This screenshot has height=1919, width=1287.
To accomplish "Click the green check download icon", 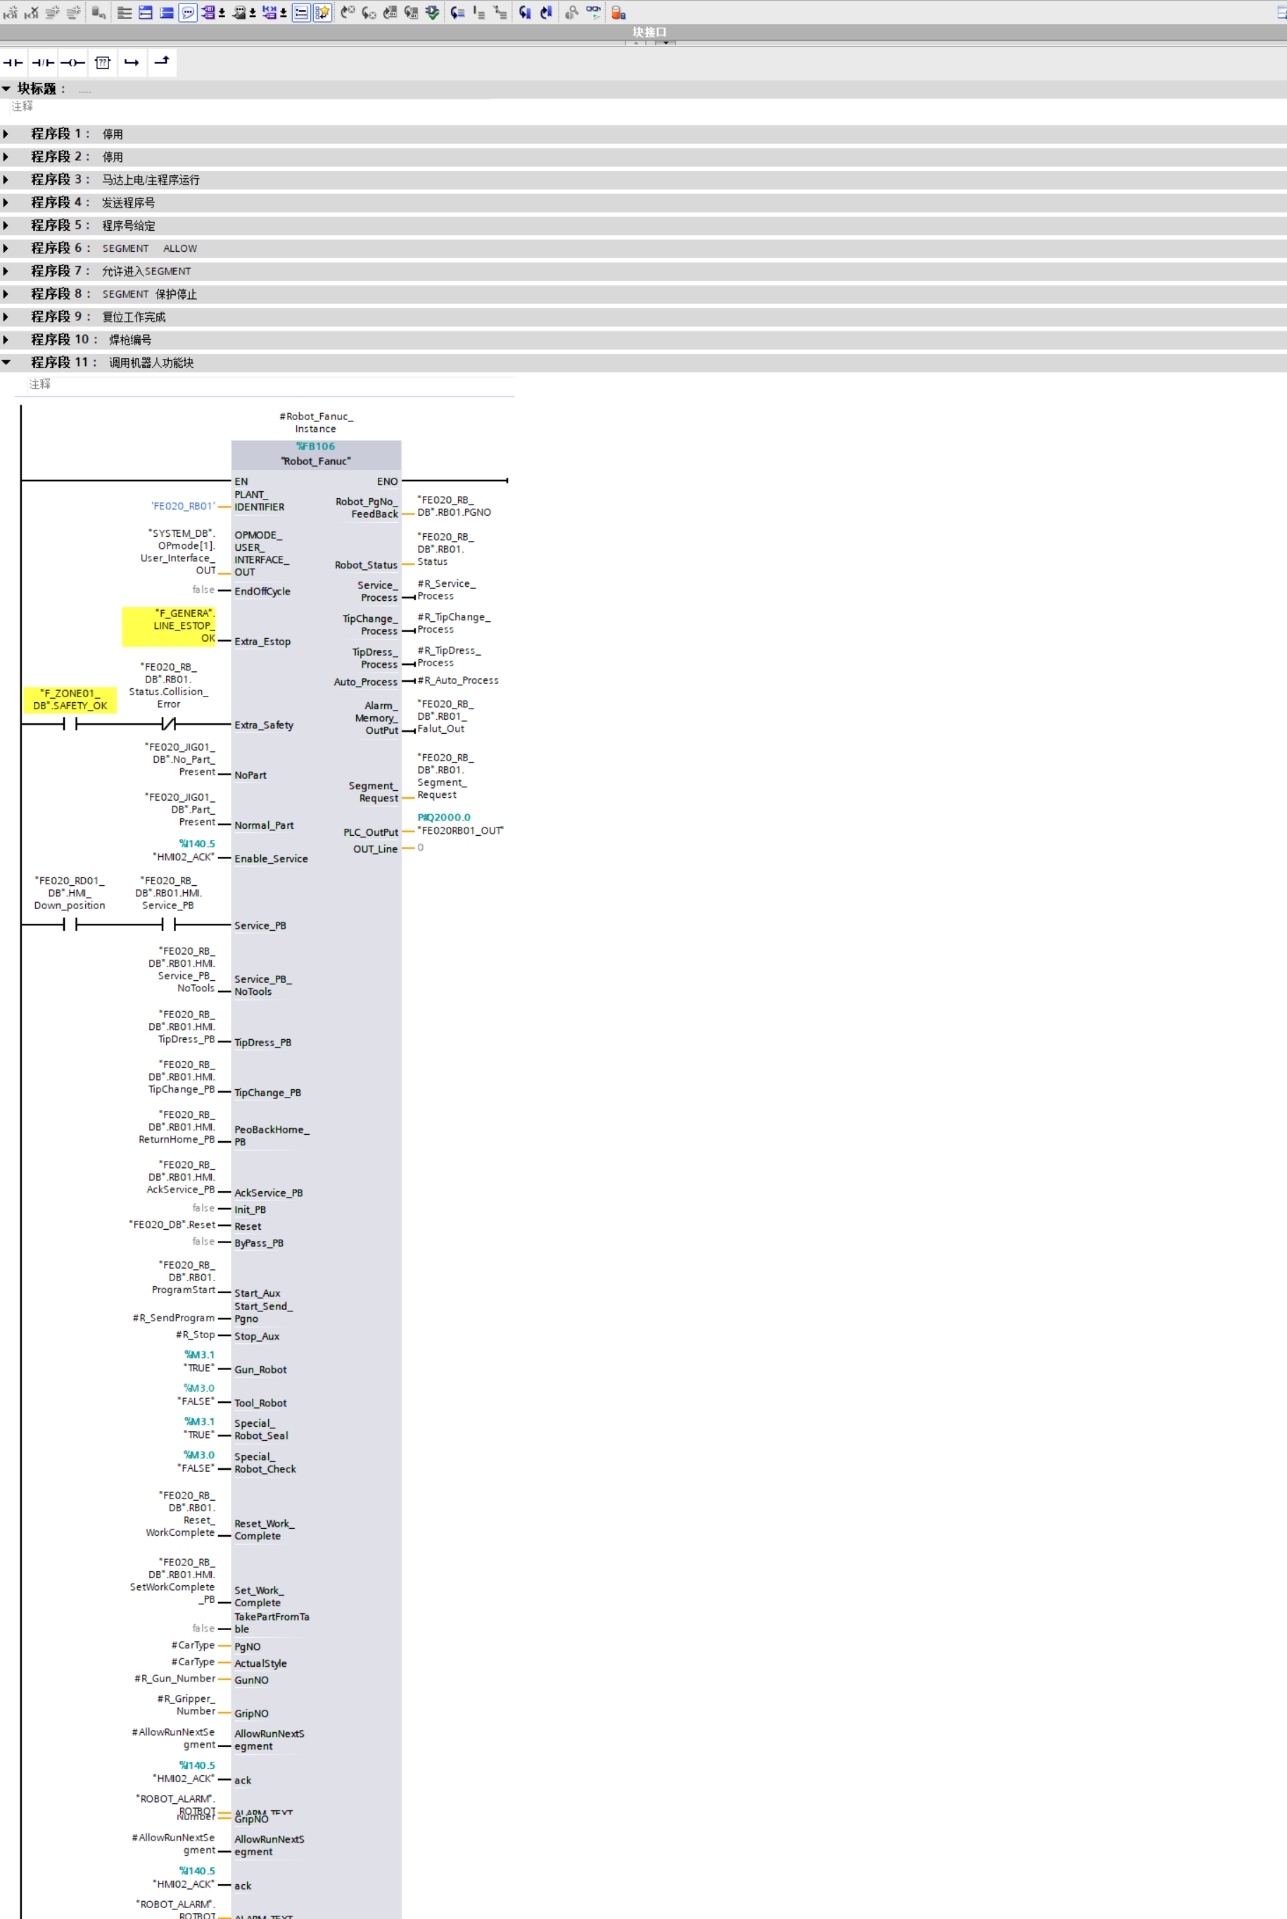I will tap(432, 12).
